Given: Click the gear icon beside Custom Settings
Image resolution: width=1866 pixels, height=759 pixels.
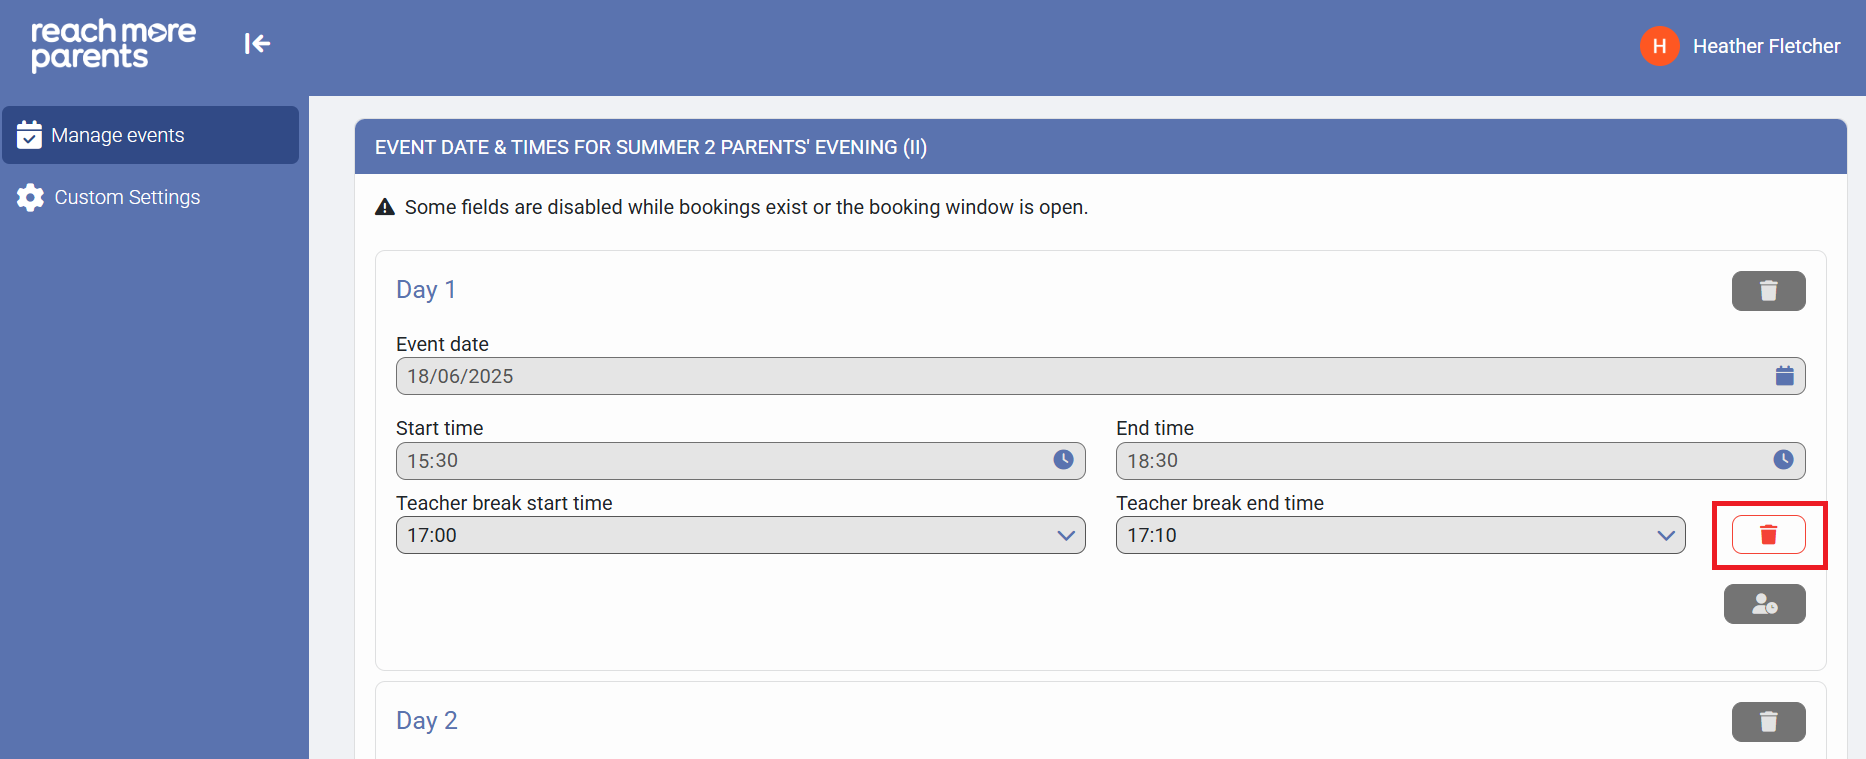Looking at the screenshot, I should point(30,198).
